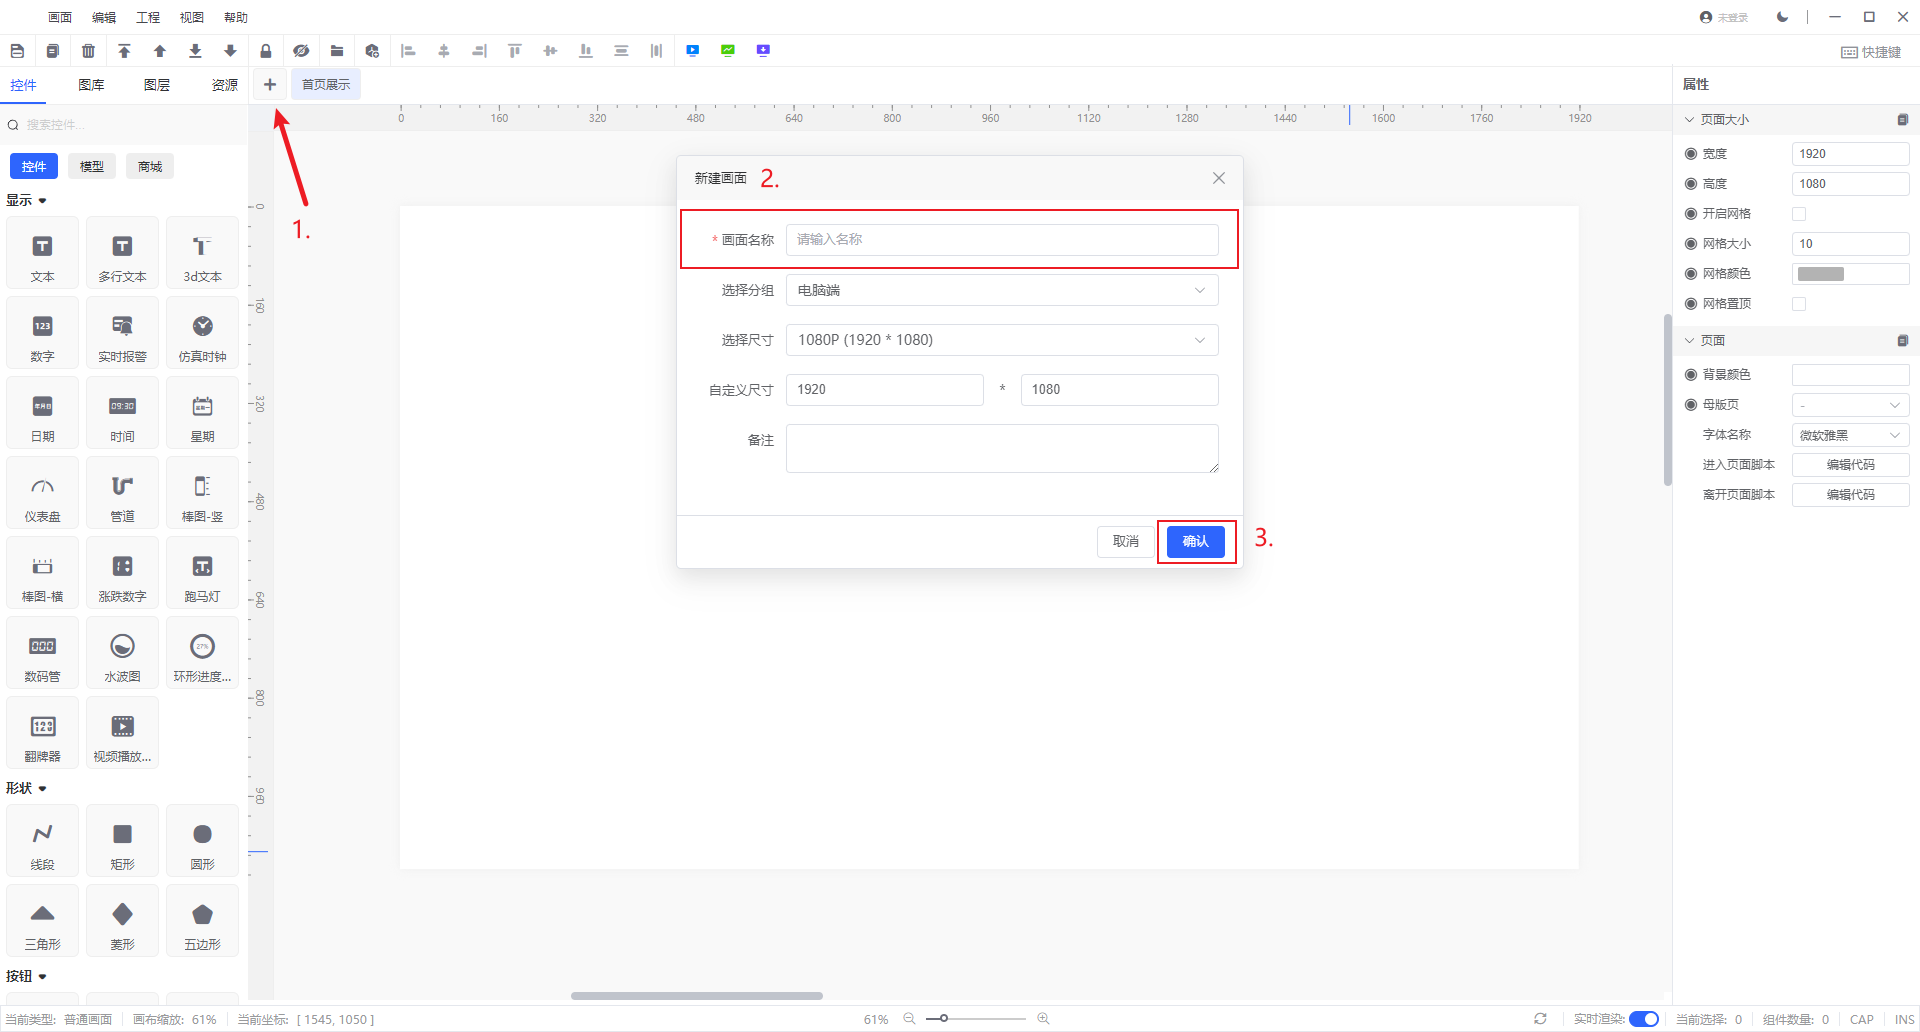Toggle the 实时渲染 switch
Image resolution: width=1920 pixels, height=1032 pixels.
pyautogui.click(x=1643, y=1019)
